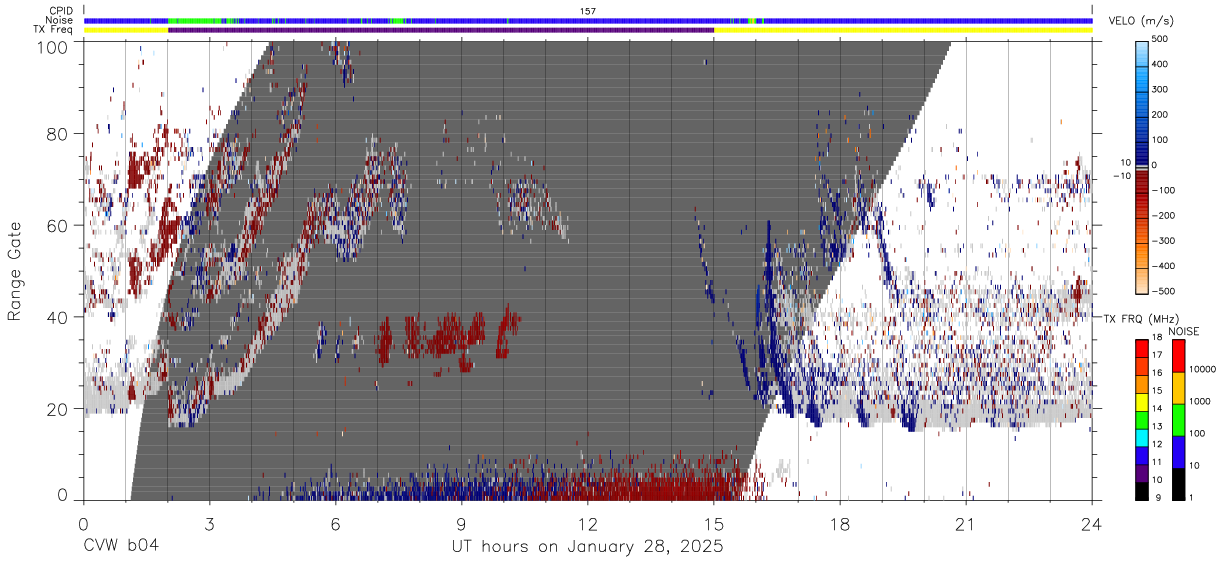1228x567 pixels.
Task: Click the 300 tick on velocity colorbar
Action: point(1160,90)
